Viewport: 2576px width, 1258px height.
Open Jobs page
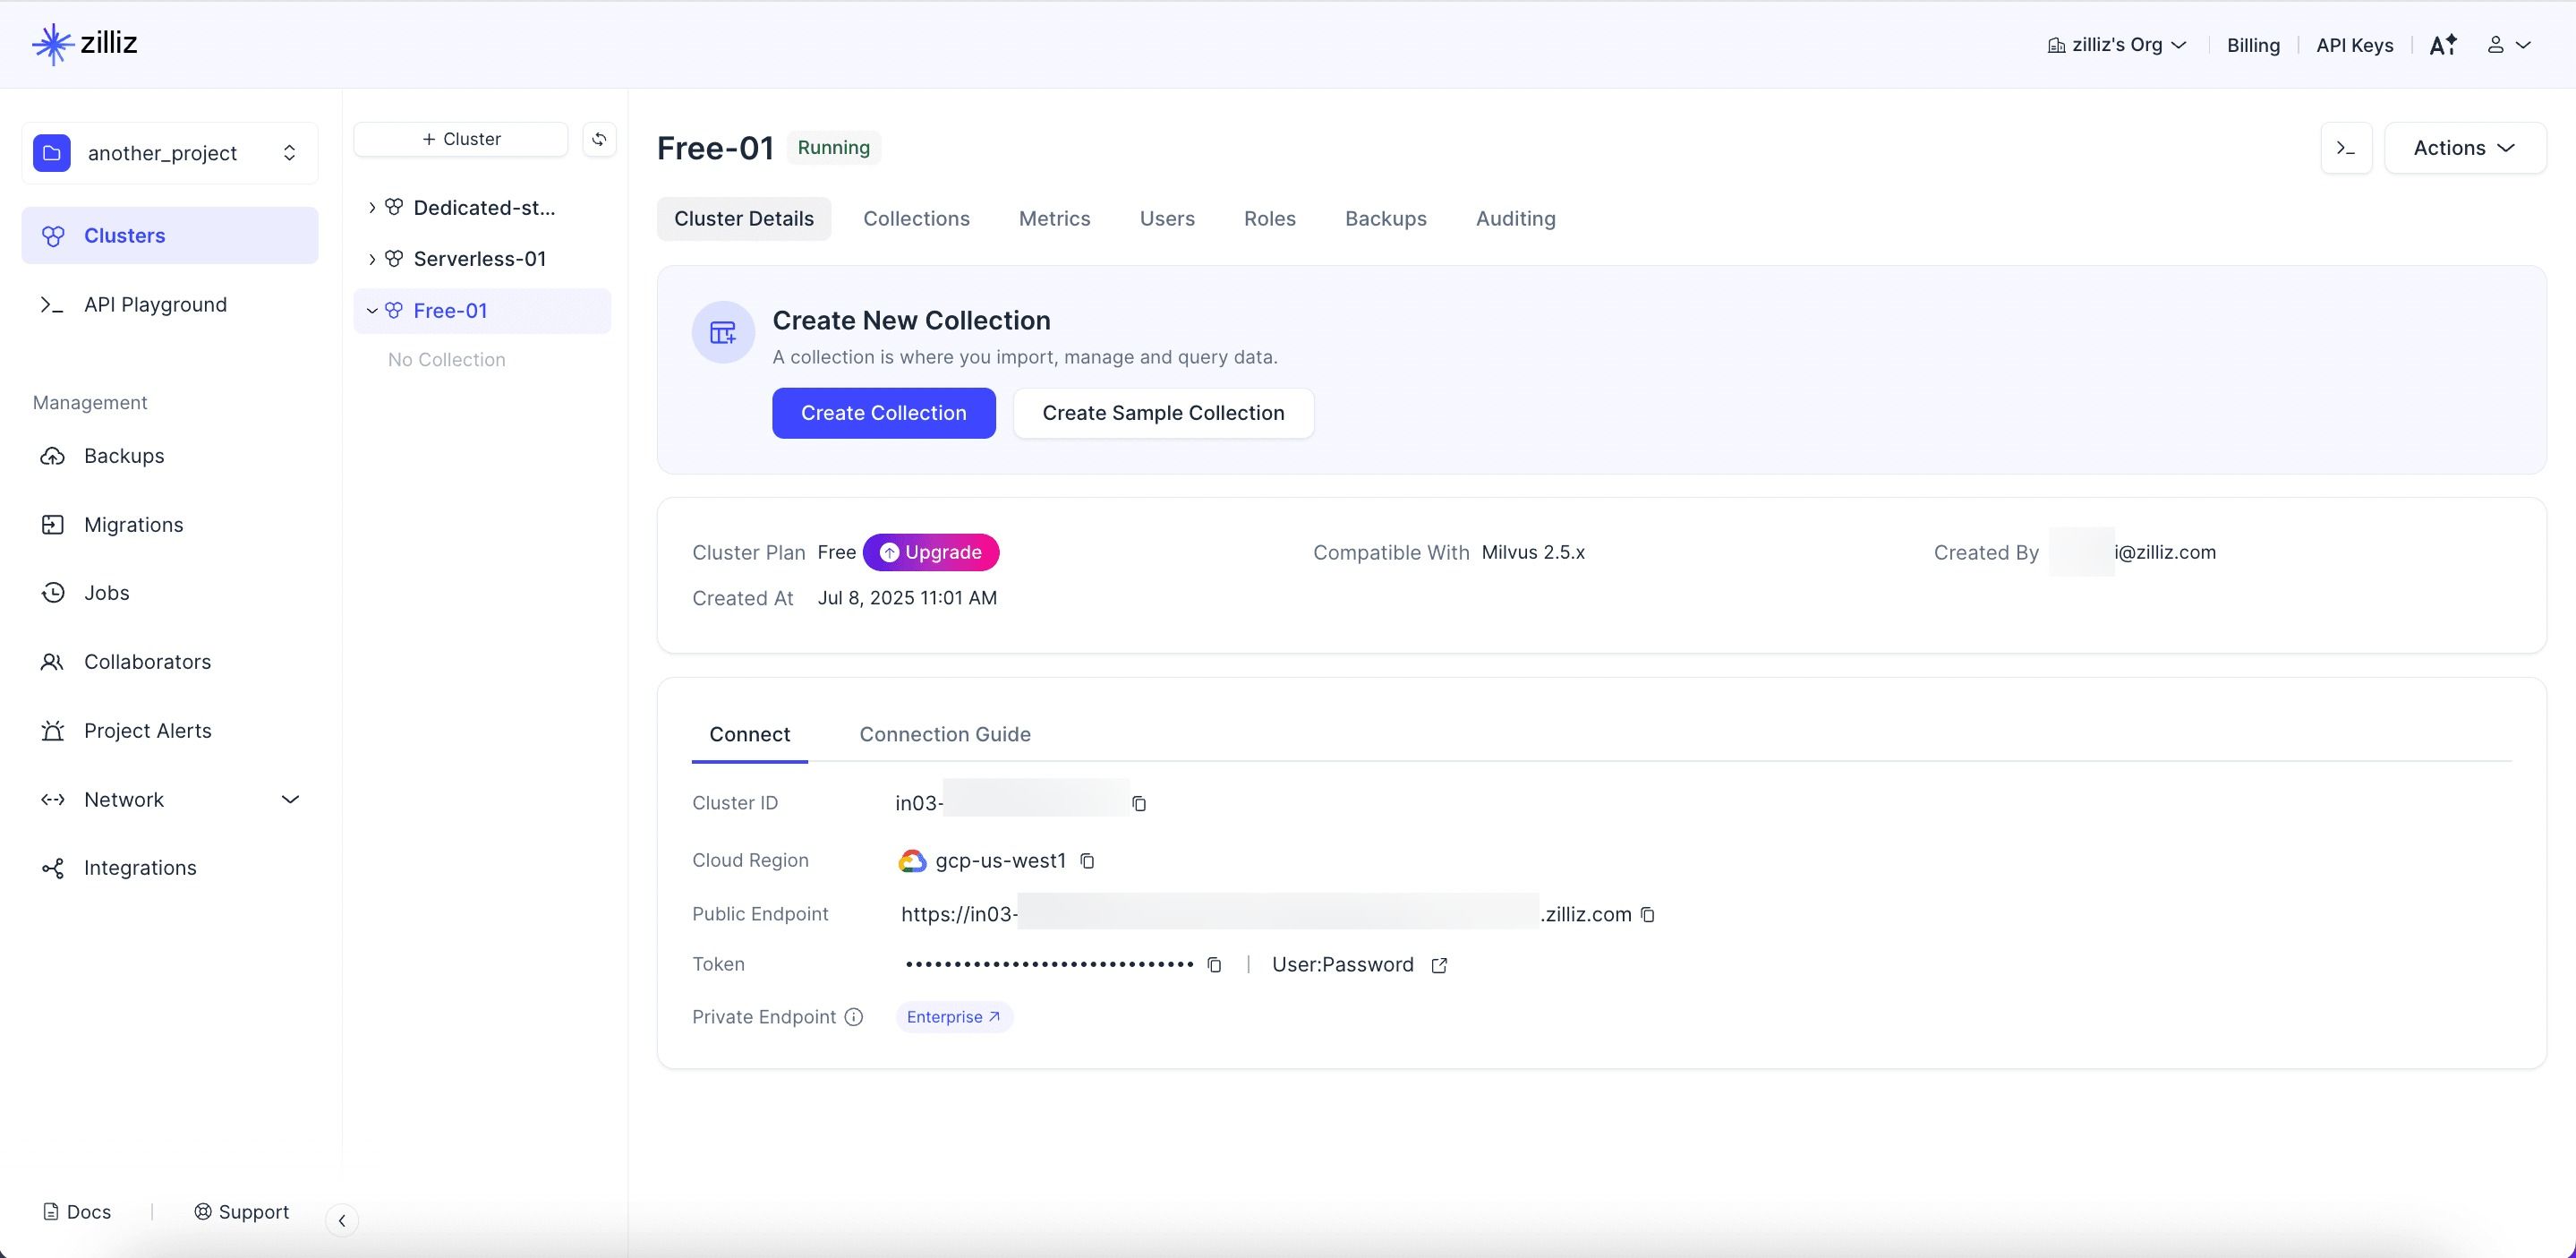point(170,593)
